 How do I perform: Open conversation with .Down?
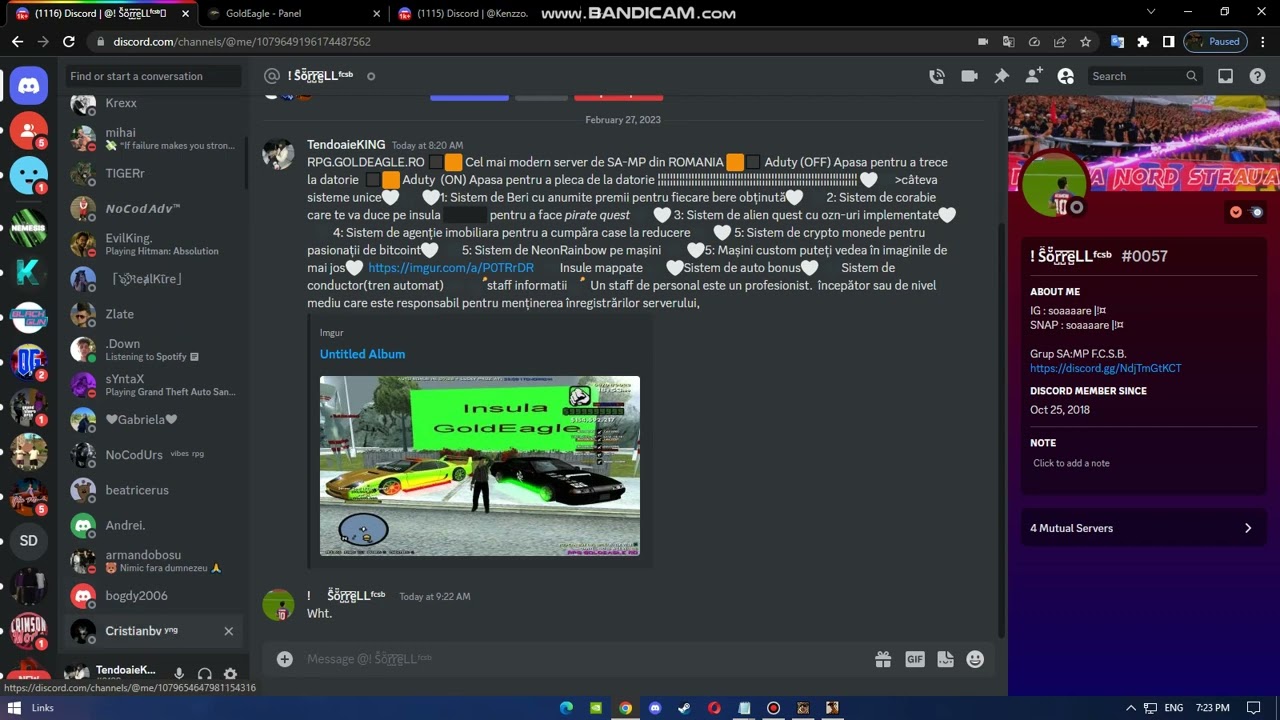153,350
